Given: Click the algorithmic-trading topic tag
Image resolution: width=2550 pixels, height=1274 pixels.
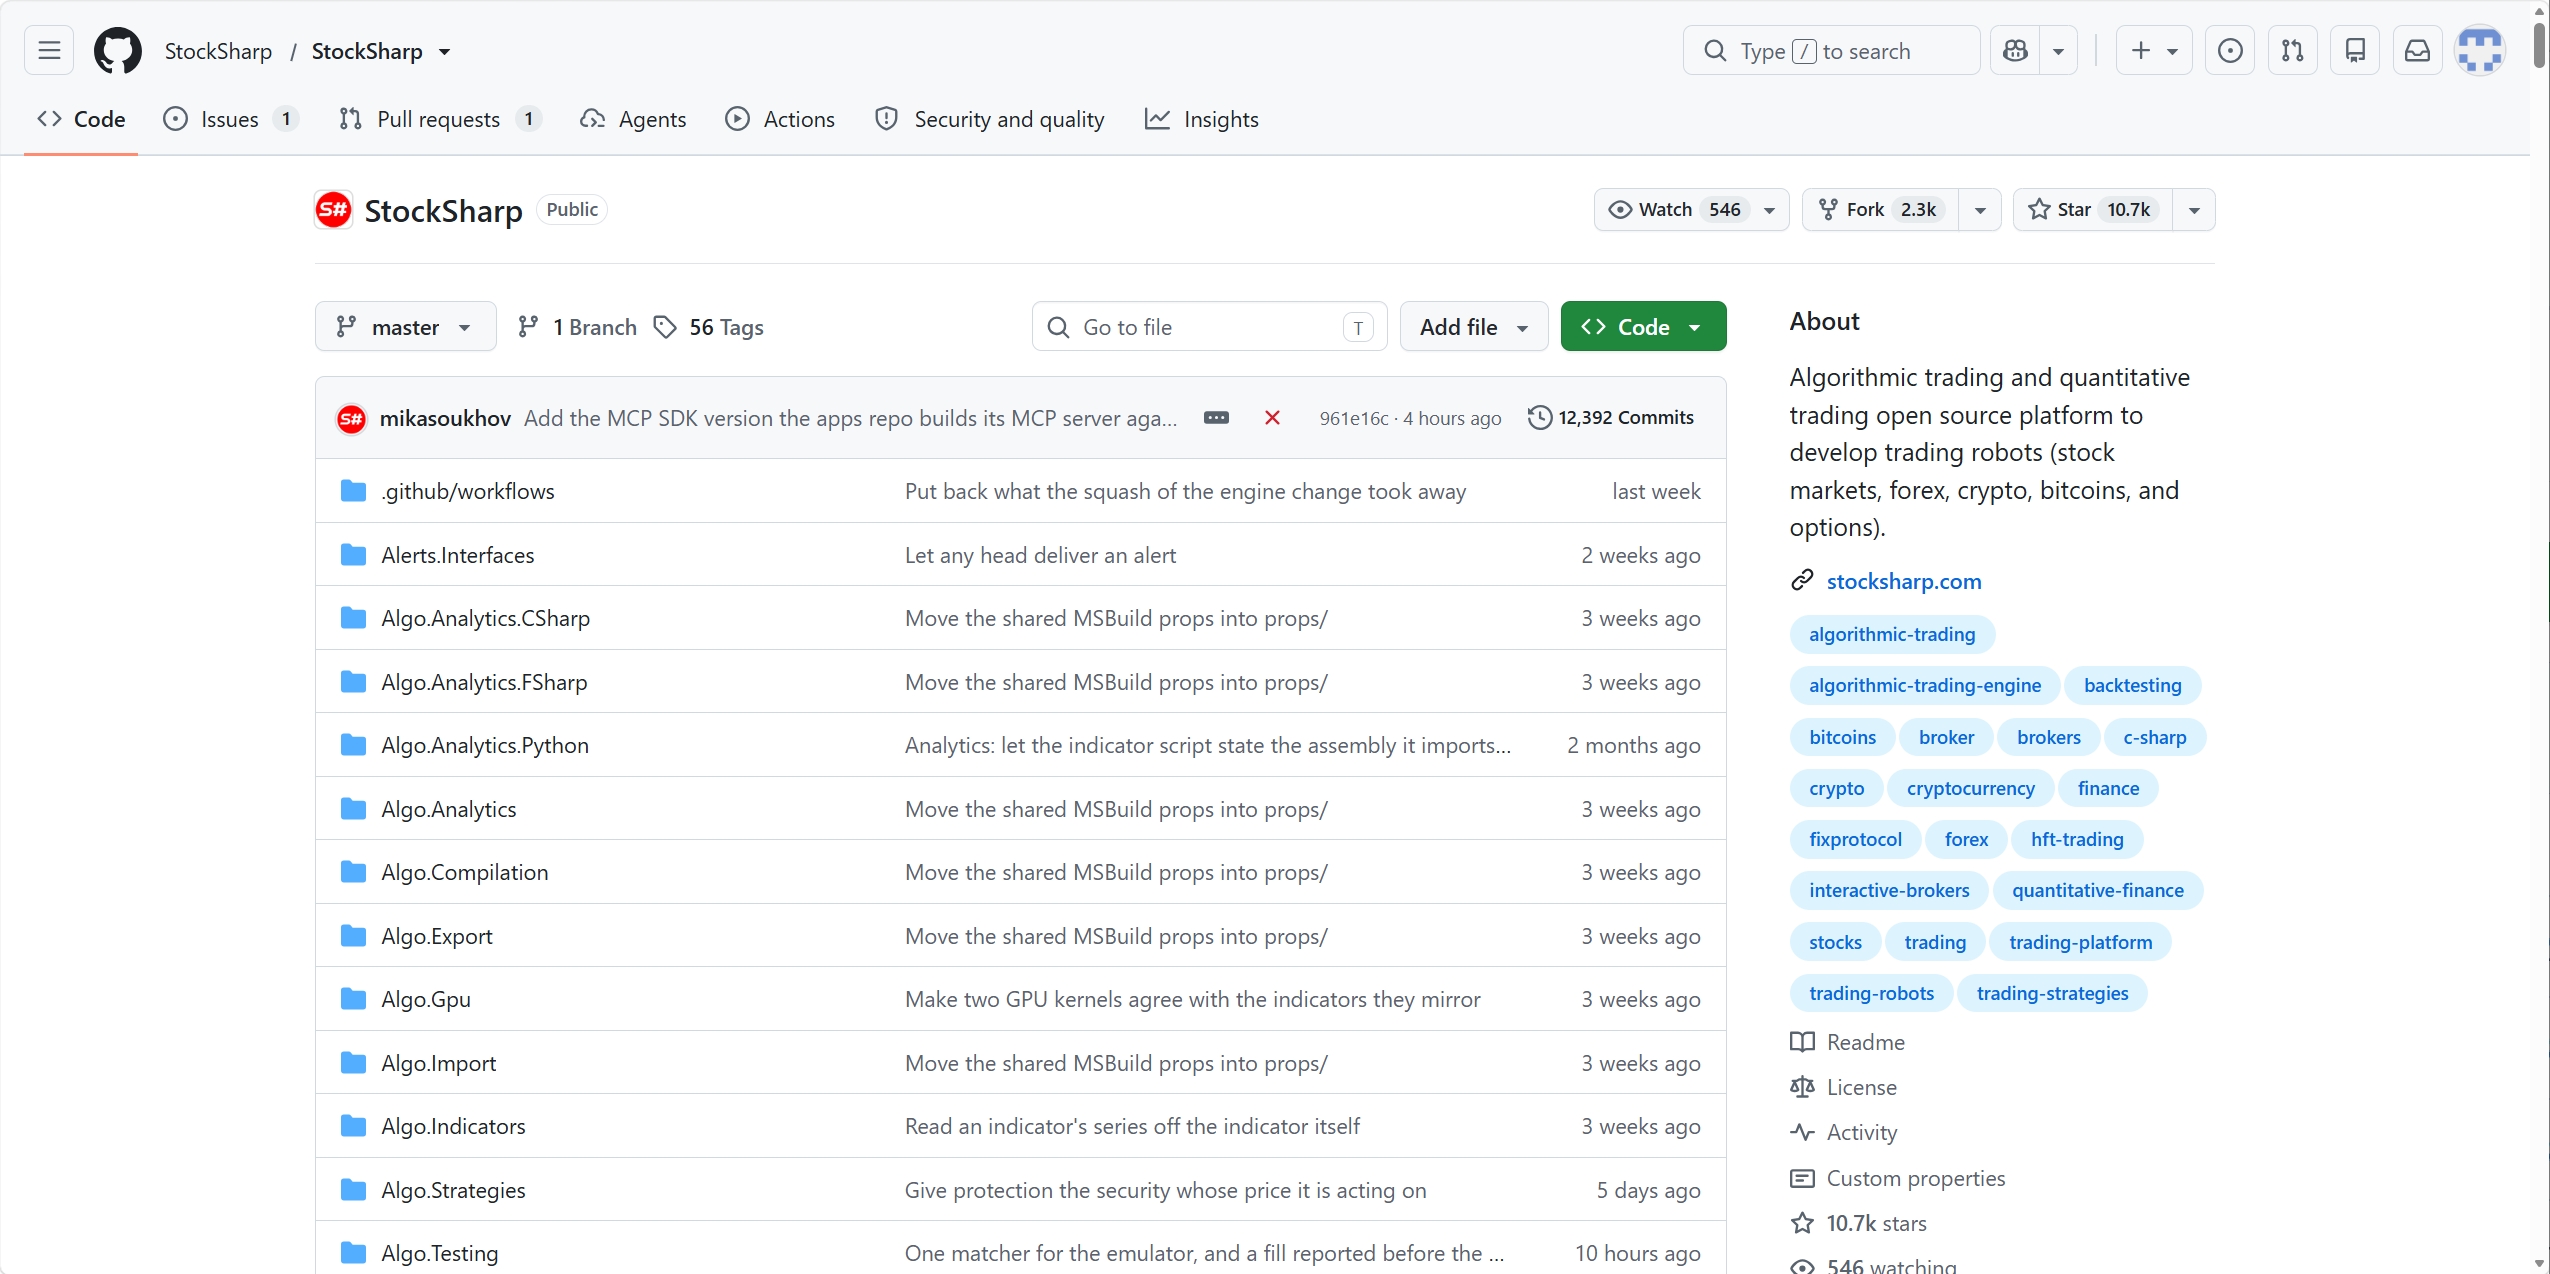Looking at the screenshot, I should point(1892,634).
